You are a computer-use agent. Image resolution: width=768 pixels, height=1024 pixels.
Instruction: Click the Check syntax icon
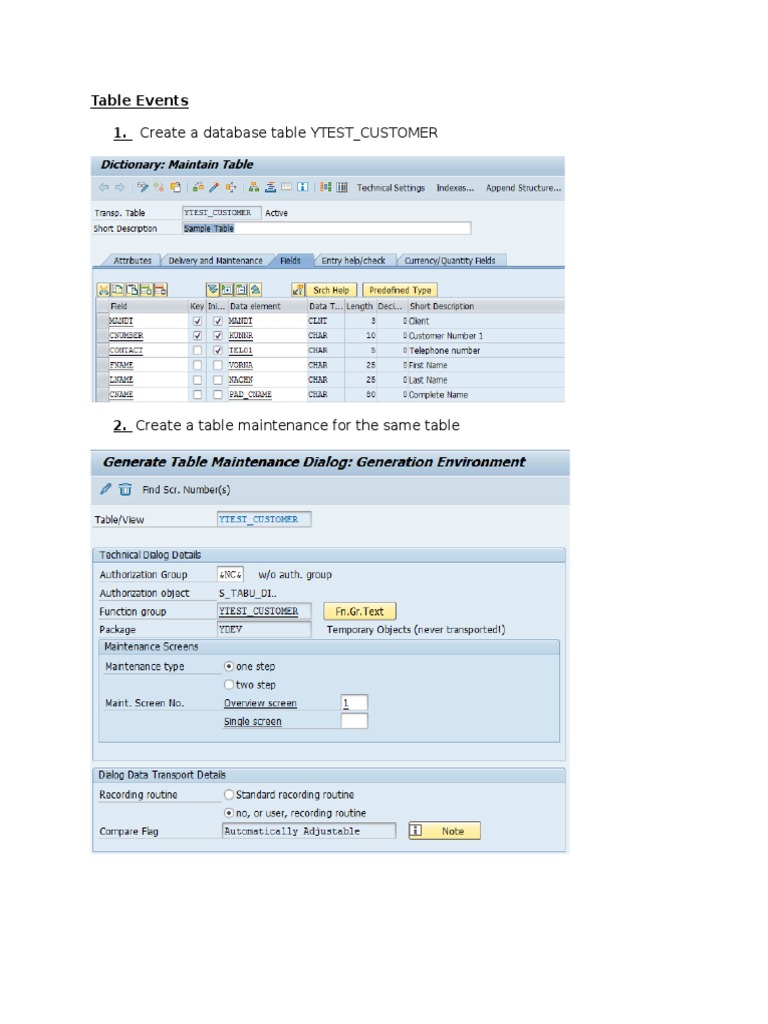[198, 187]
